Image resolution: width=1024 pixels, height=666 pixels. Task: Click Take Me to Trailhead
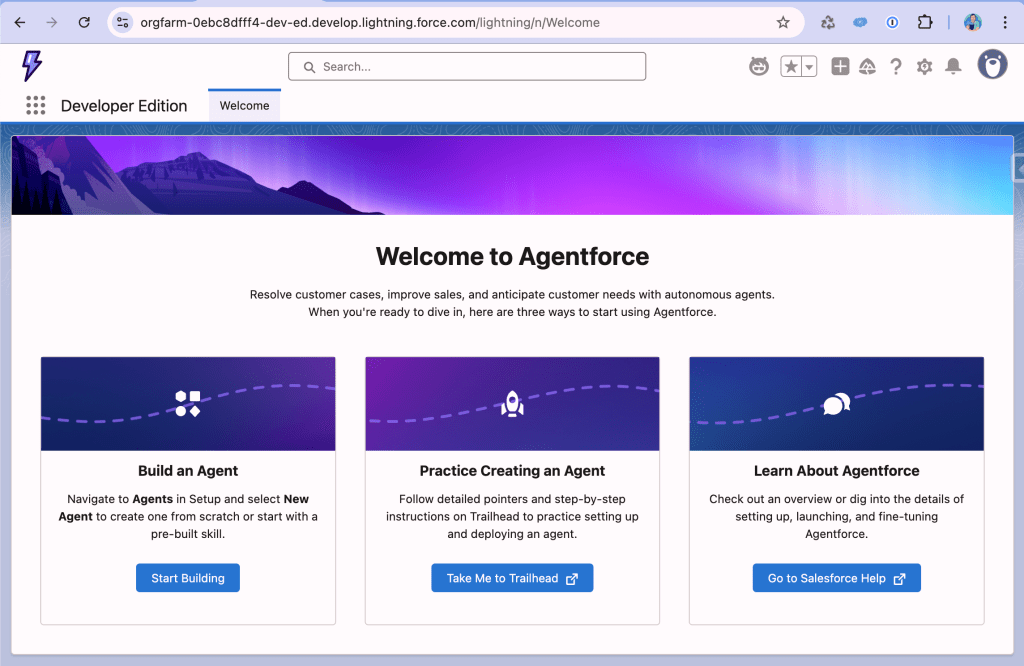click(512, 577)
